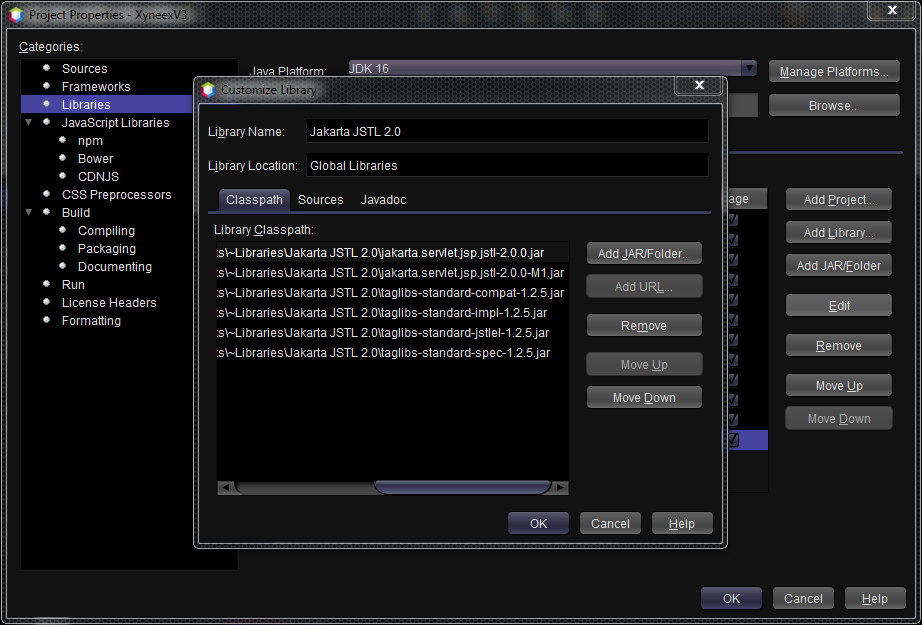Open the Bower category
Image resolution: width=922 pixels, height=625 pixels.
pyautogui.click(x=95, y=159)
